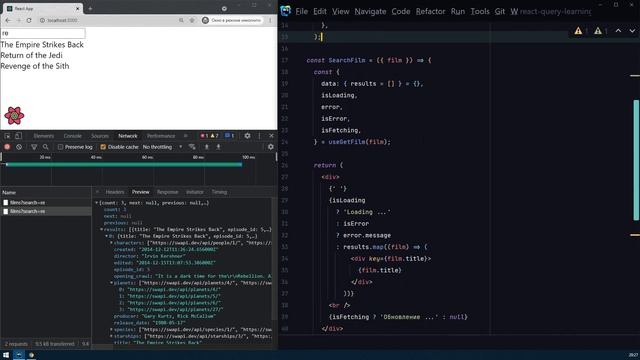Bookmark the page with the star icon

[x=192, y=20]
